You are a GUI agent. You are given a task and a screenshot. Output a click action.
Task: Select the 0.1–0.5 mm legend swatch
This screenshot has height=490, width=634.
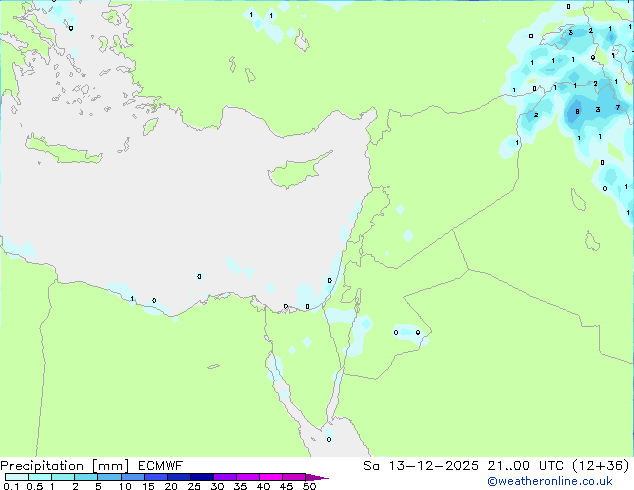coord(17,477)
